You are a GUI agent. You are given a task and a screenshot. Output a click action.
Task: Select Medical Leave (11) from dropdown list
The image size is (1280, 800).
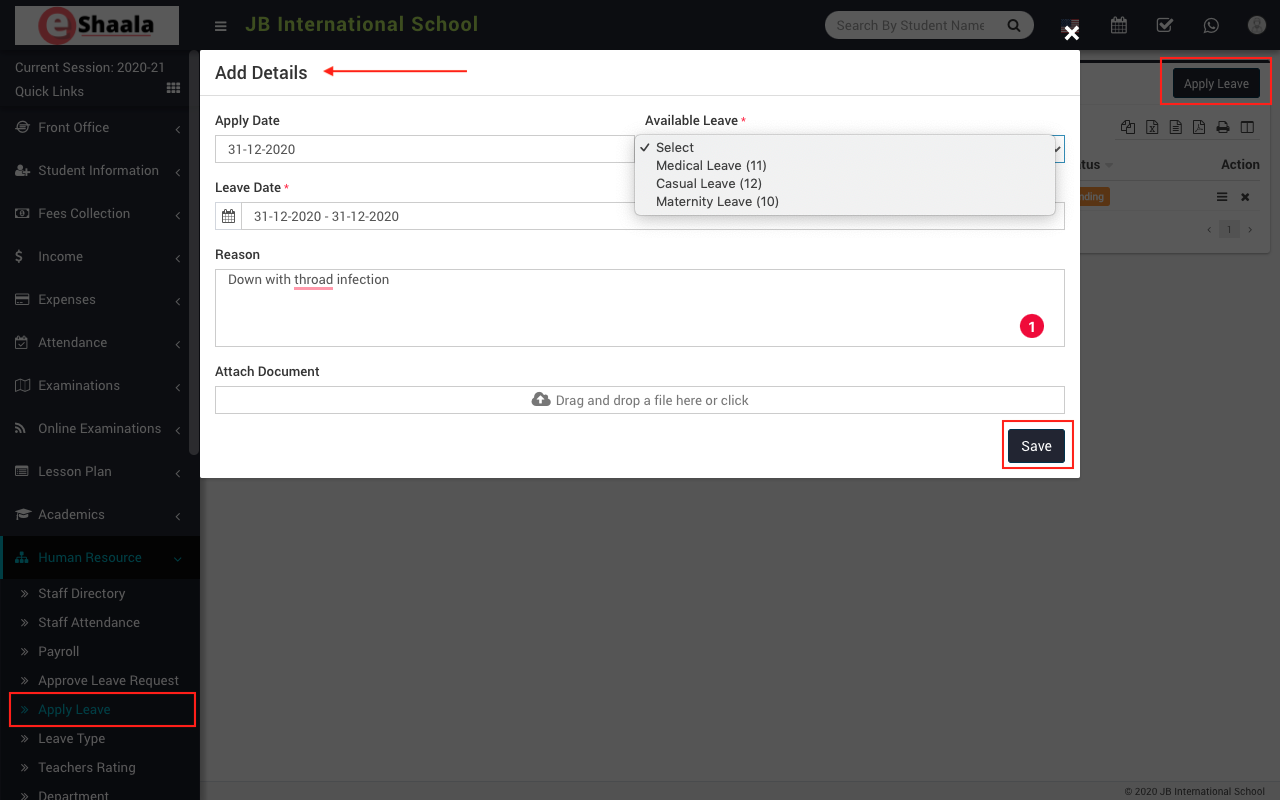[711, 166]
